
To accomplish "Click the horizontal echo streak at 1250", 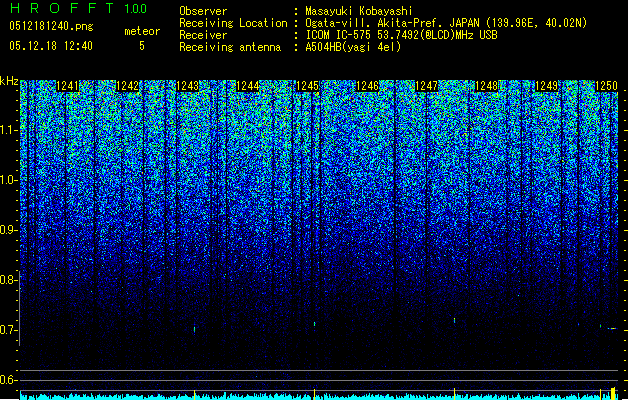I will point(612,329).
